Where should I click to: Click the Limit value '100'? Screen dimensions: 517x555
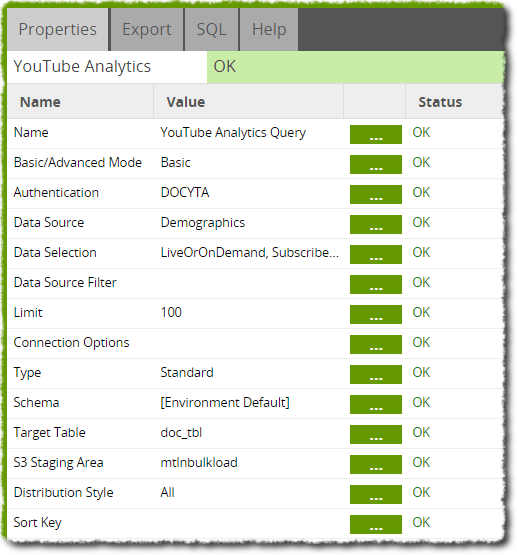pyautogui.click(x=171, y=313)
